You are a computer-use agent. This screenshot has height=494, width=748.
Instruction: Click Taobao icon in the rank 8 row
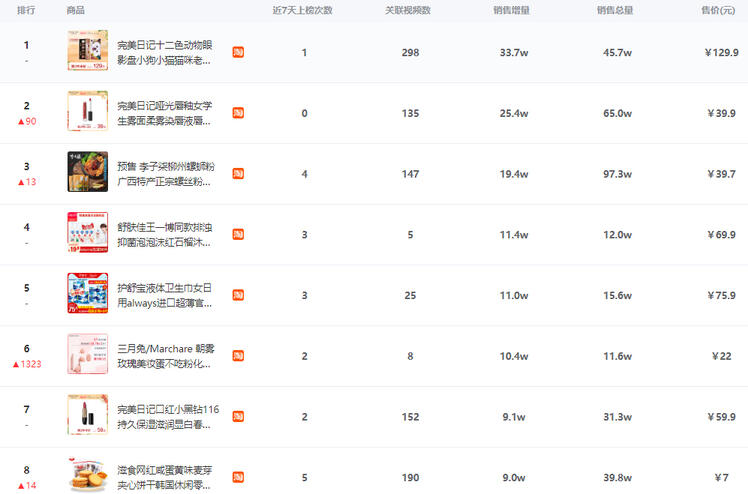pyautogui.click(x=238, y=477)
